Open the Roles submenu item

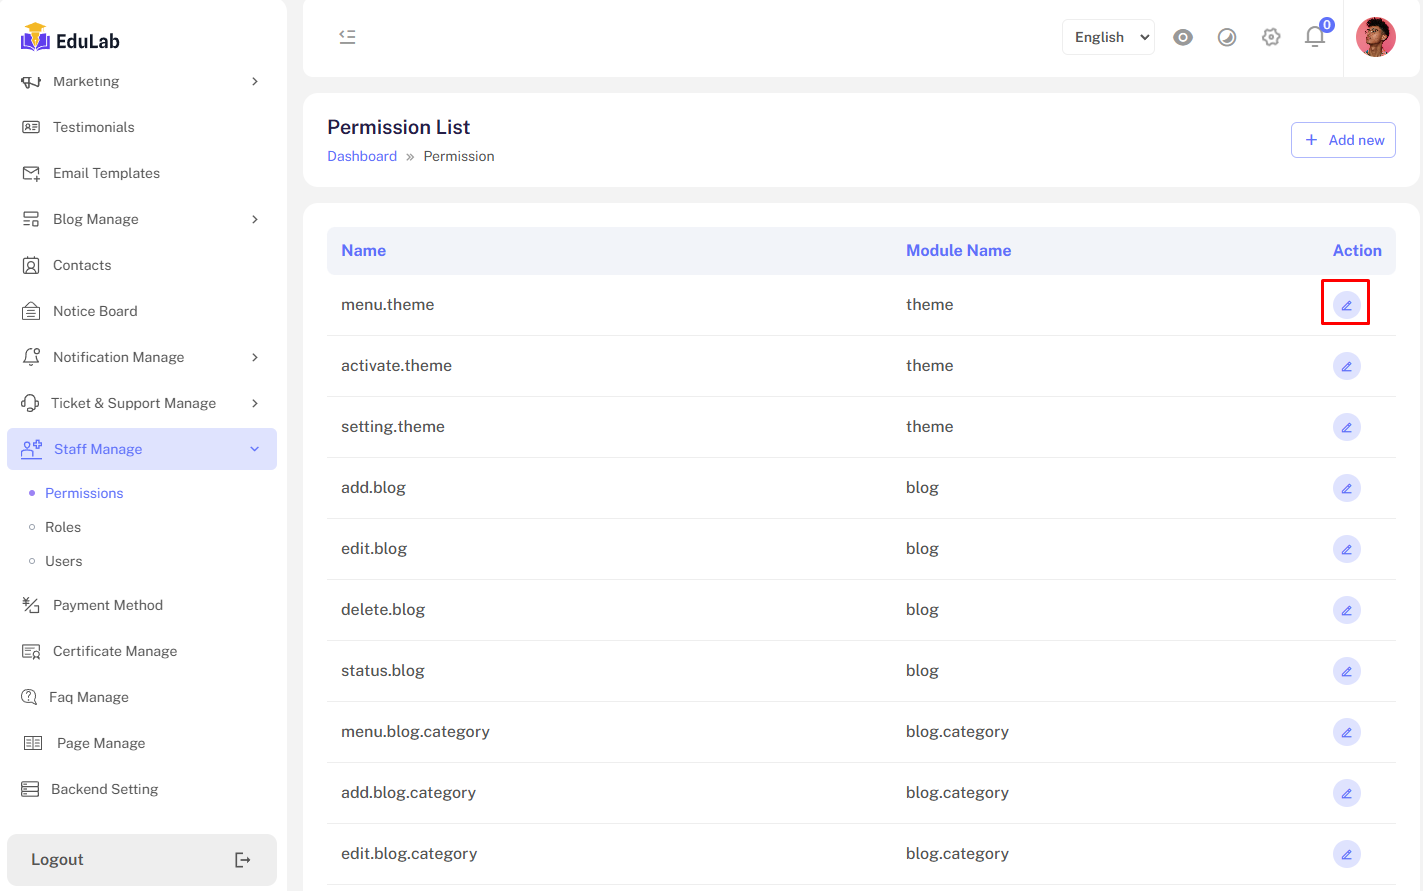click(x=63, y=527)
